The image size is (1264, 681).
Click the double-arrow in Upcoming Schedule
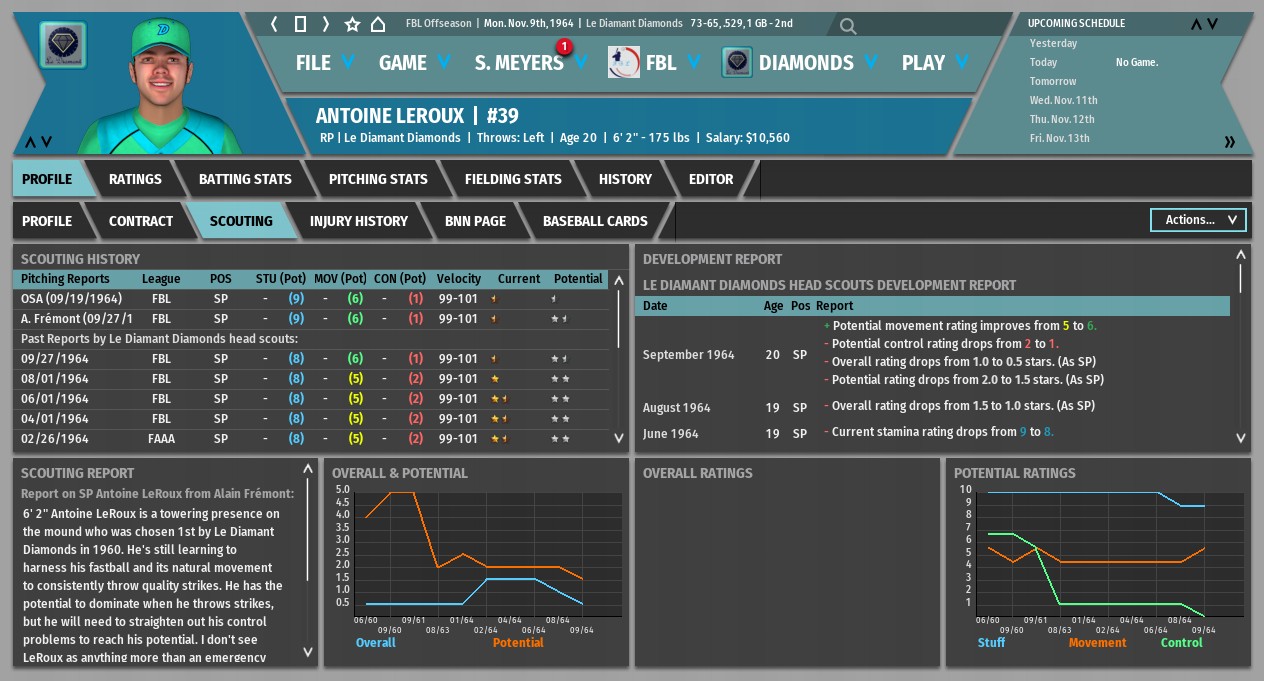pyautogui.click(x=1230, y=142)
